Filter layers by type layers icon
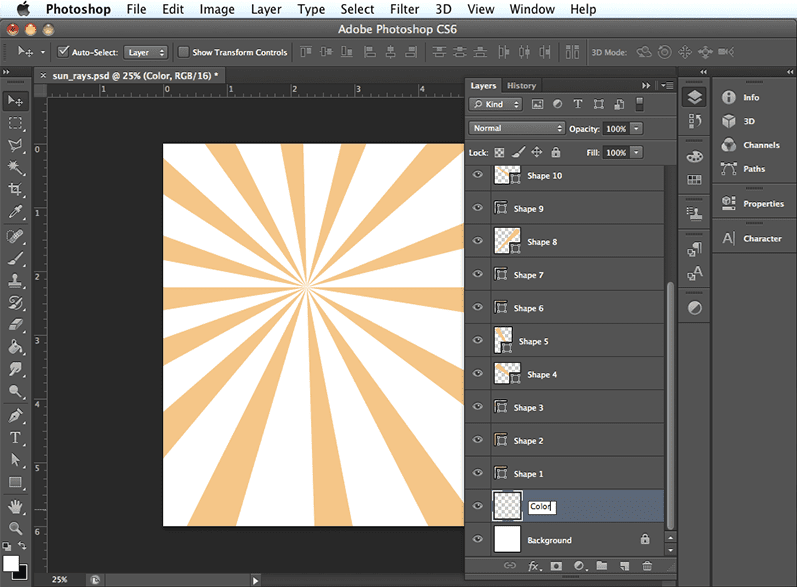This screenshot has width=797, height=587. point(578,104)
